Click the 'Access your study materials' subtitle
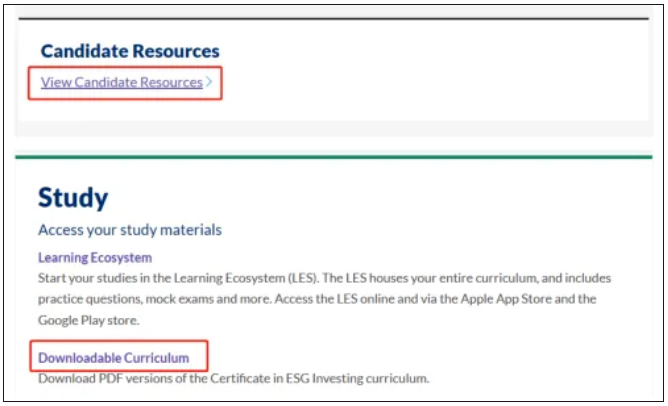This screenshot has width=668, height=406. [x=130, y=230]
